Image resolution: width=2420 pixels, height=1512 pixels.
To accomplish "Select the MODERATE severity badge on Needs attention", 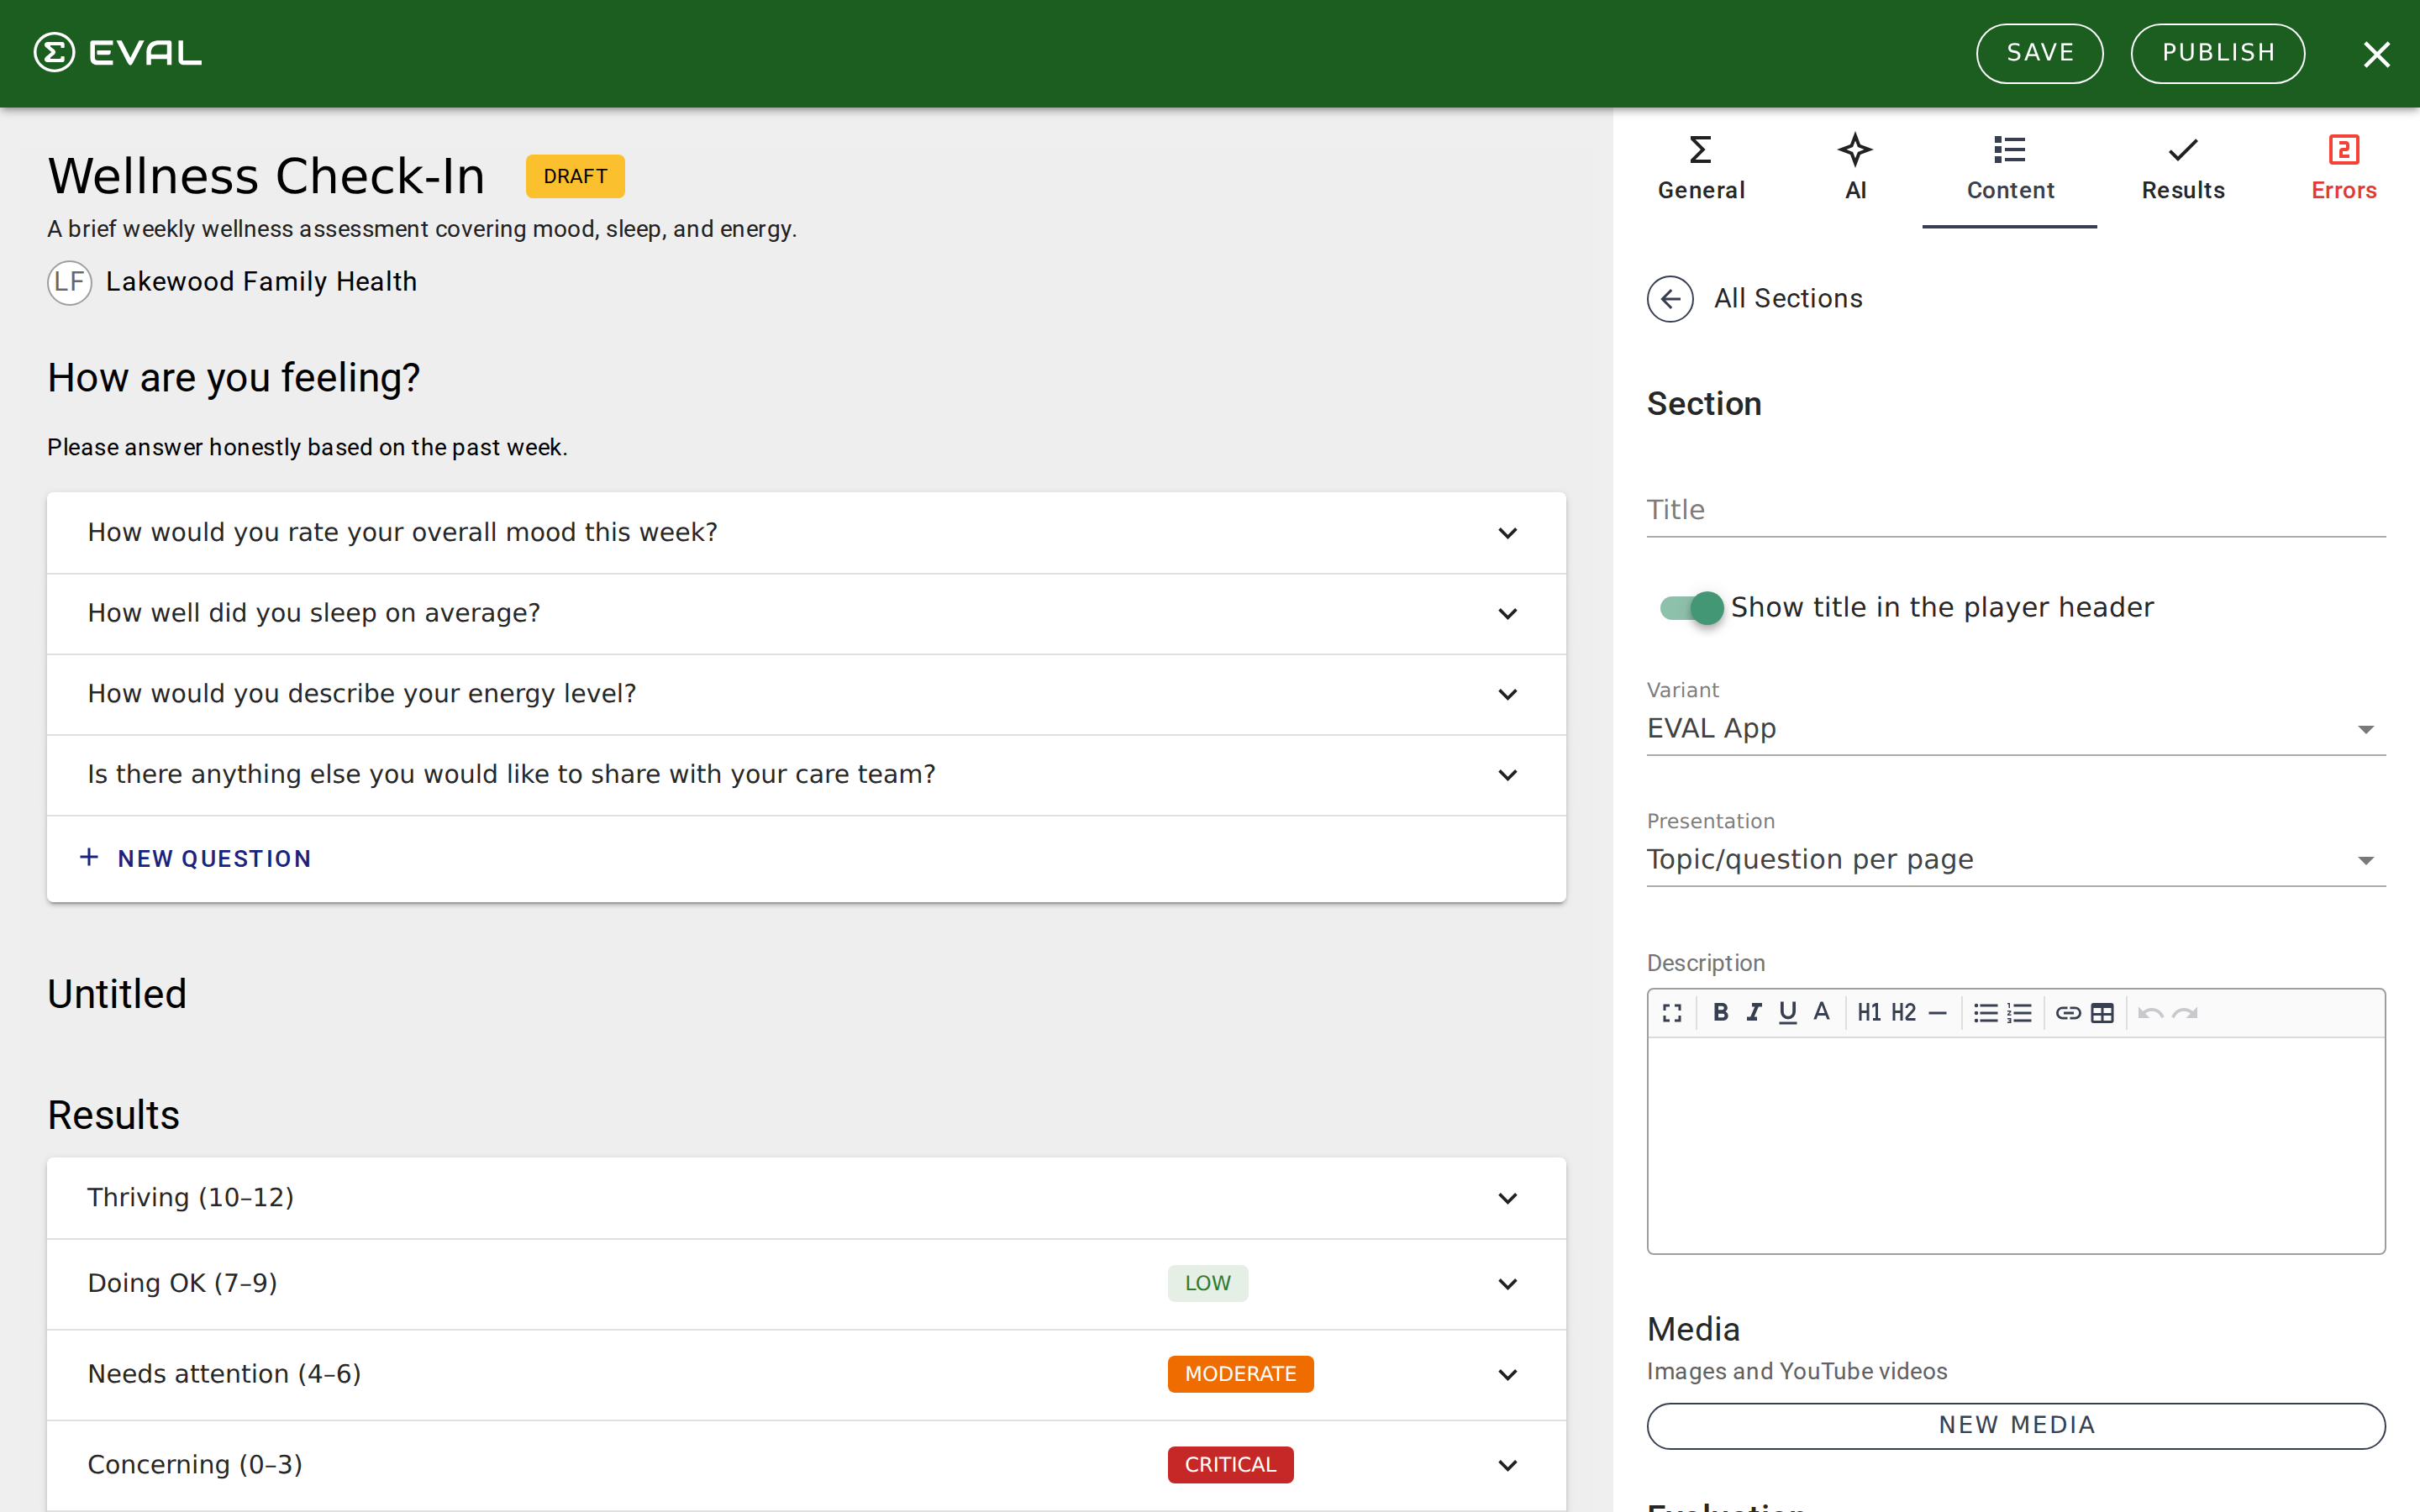I will tap(1240, 1373).
